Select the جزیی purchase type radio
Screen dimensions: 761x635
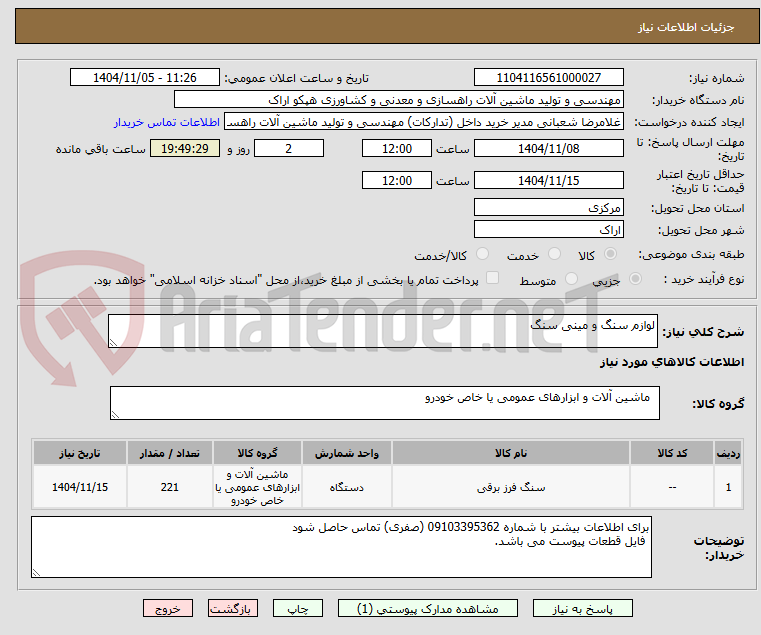point(635,279)
